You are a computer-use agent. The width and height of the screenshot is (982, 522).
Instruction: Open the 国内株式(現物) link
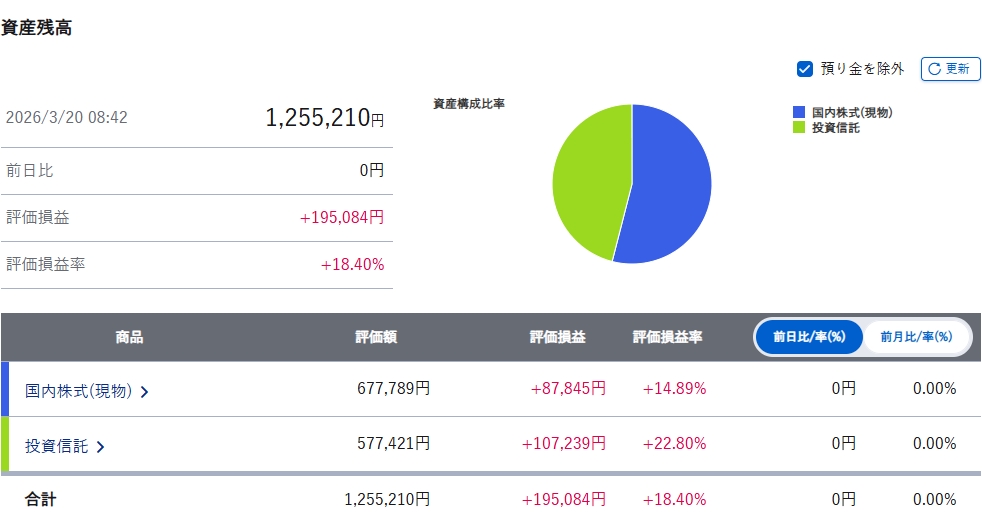[78, 391]
